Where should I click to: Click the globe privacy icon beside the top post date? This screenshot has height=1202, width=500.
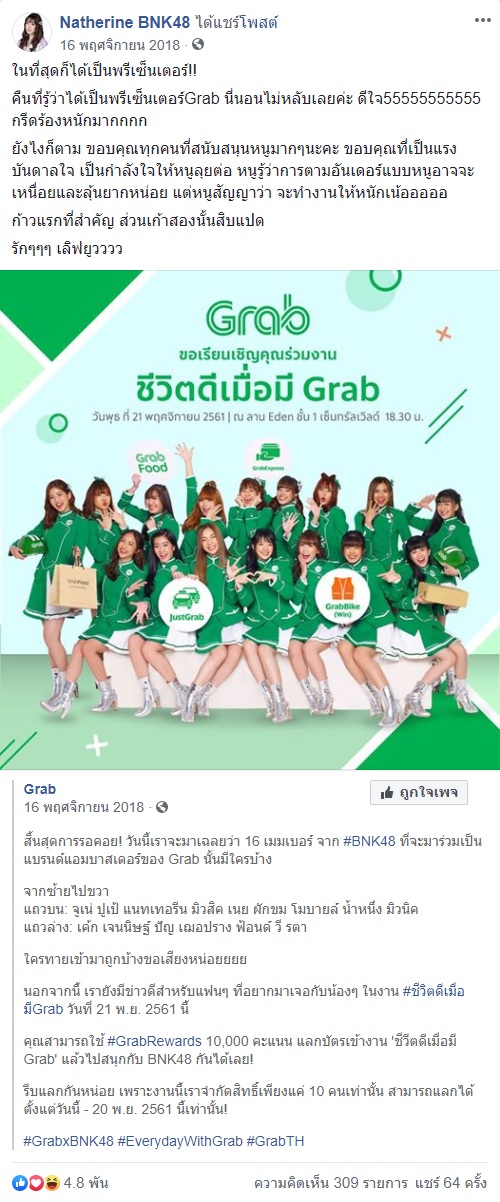coord(197,45)
